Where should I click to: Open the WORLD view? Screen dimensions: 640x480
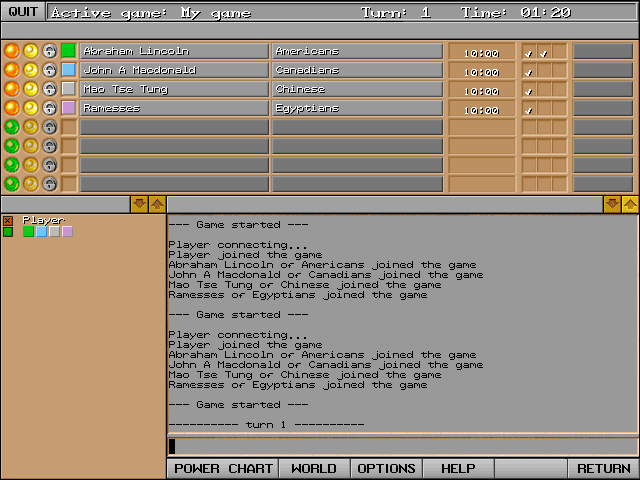[314, 468]
